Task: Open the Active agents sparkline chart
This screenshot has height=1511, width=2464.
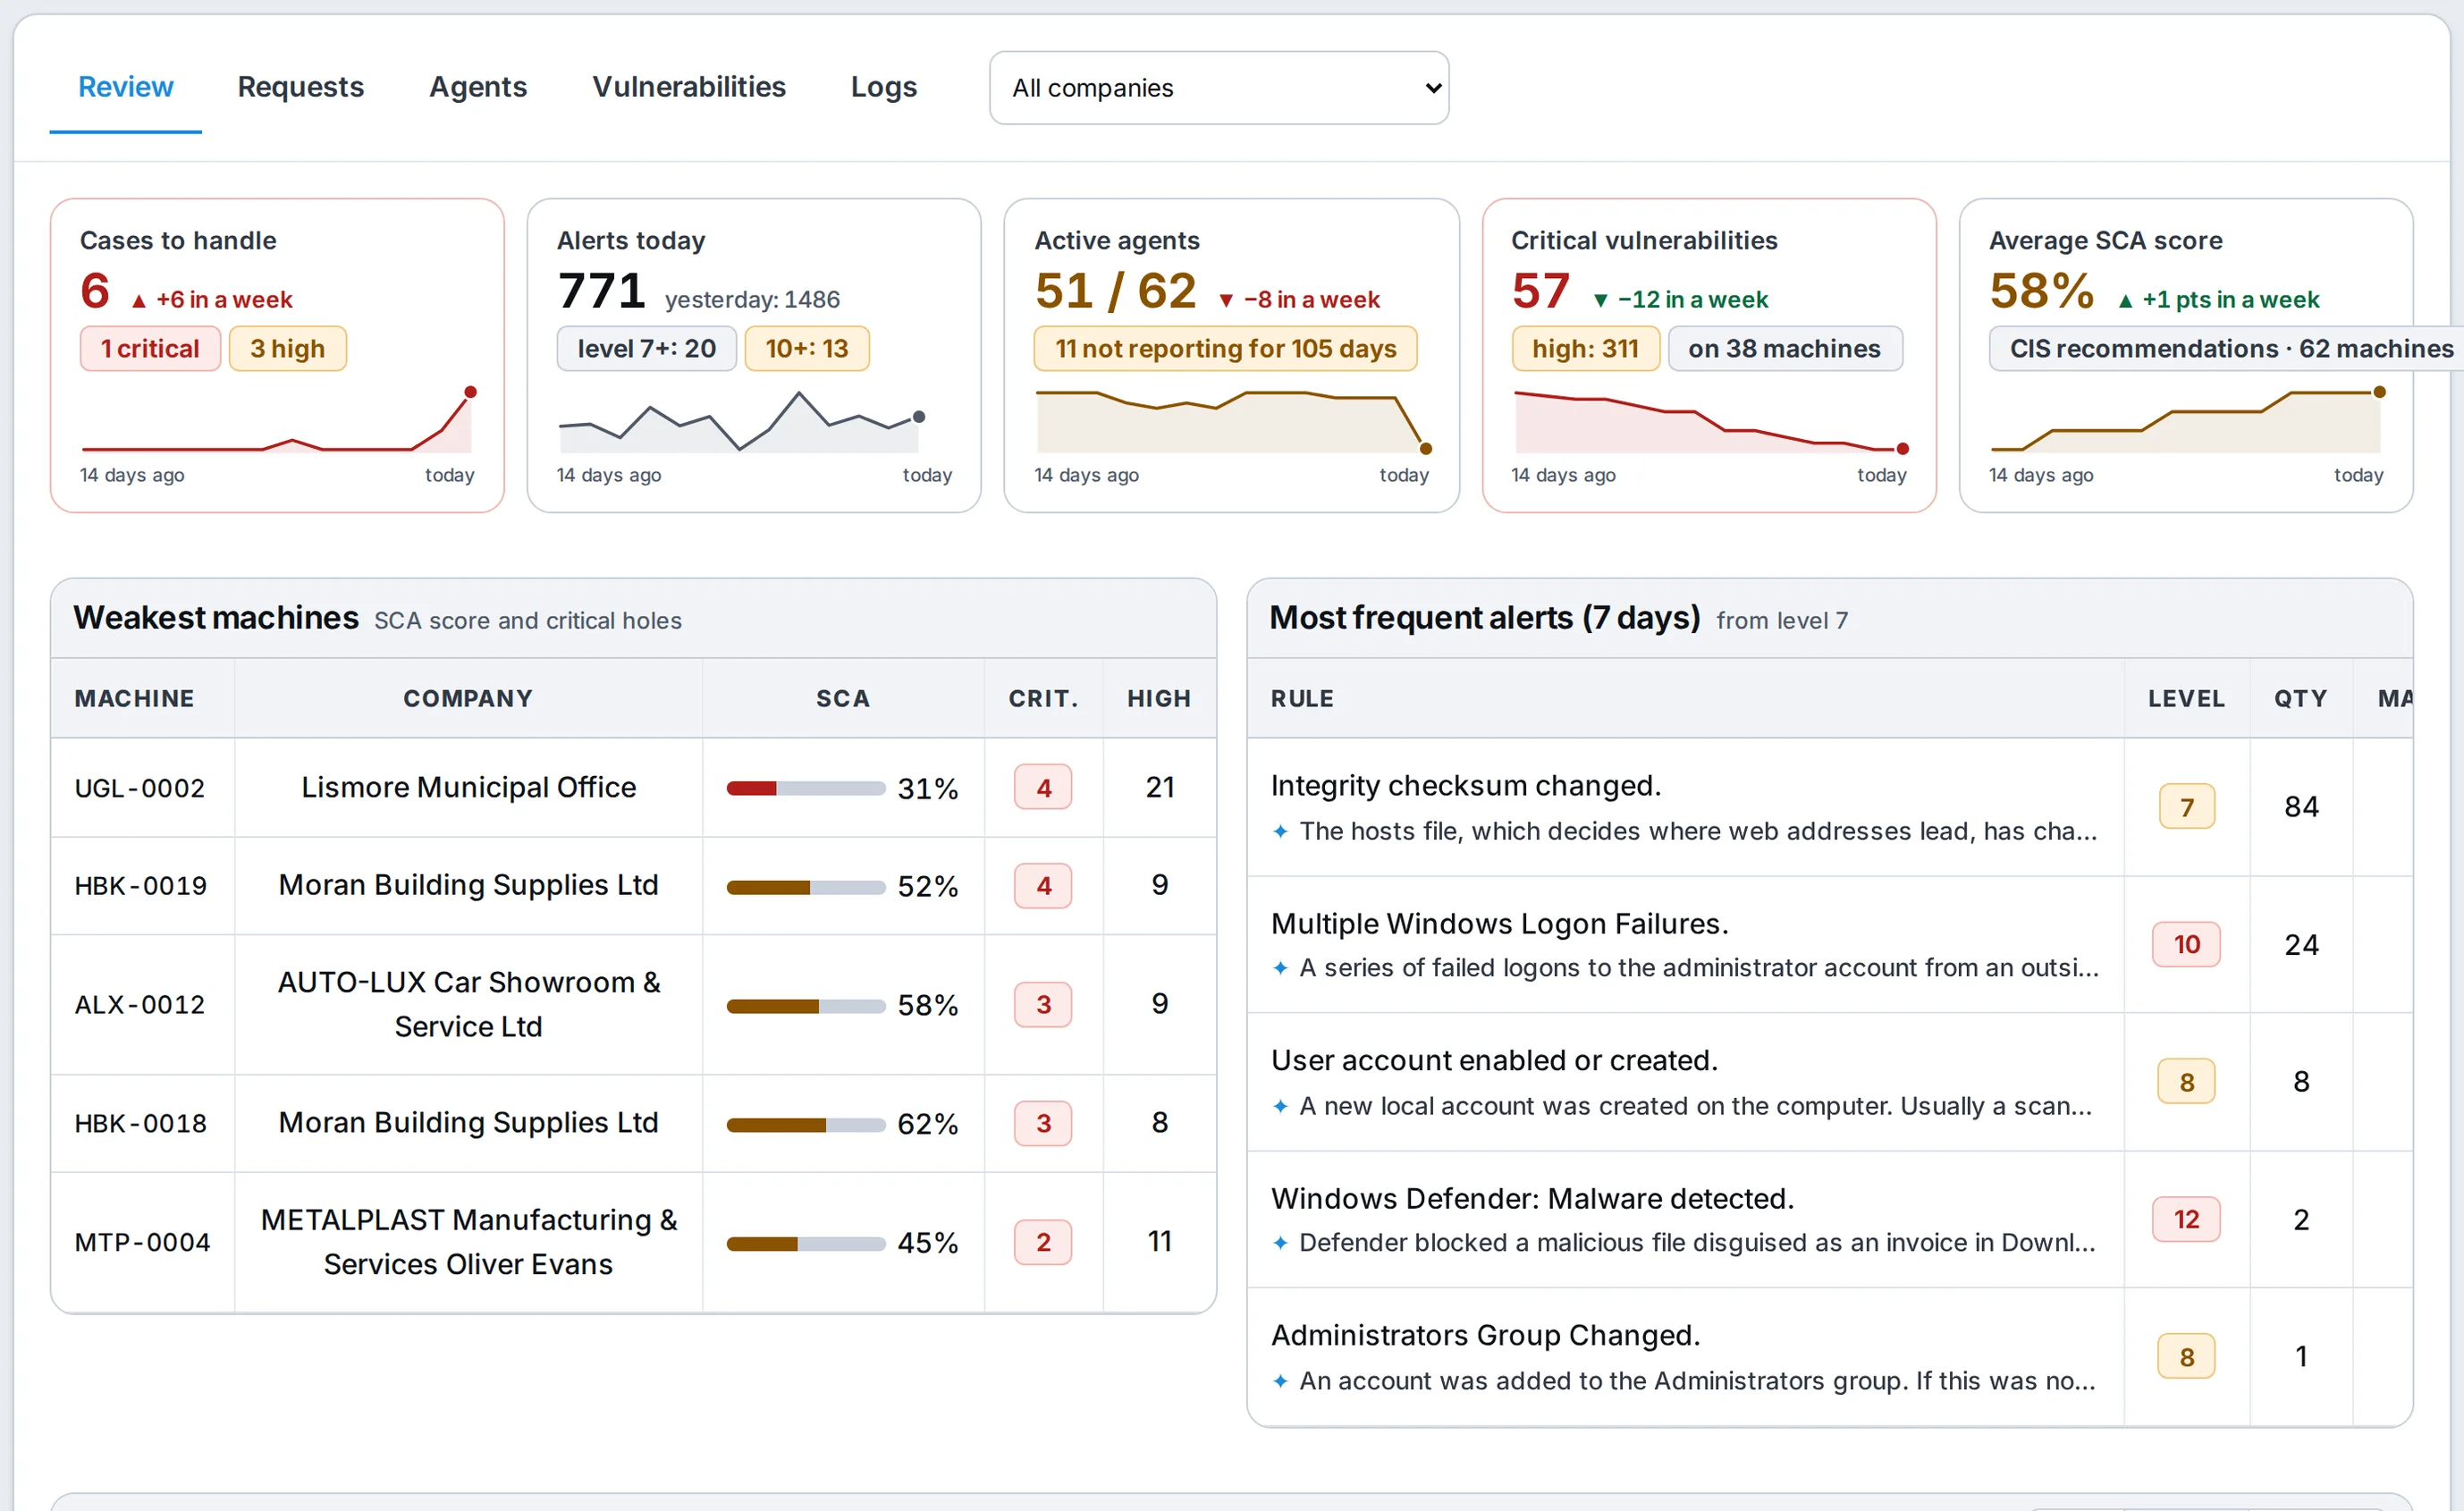Action: coord(1232,420)
